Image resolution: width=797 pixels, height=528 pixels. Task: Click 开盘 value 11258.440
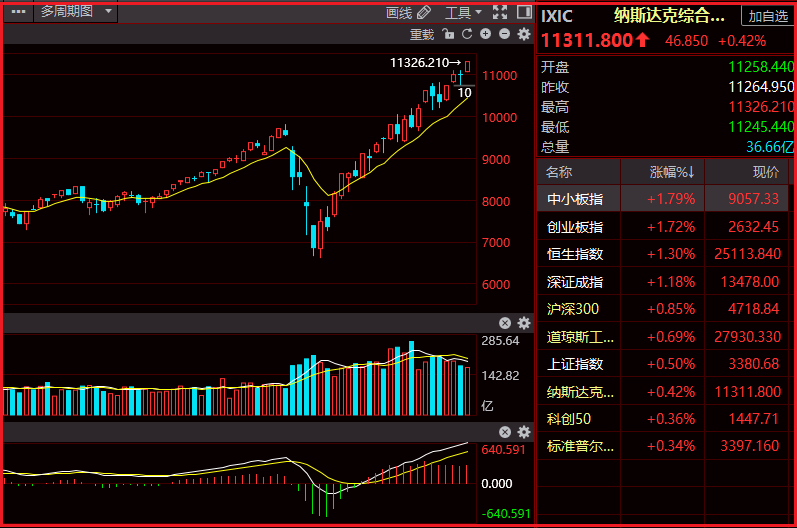click(761, 67)
